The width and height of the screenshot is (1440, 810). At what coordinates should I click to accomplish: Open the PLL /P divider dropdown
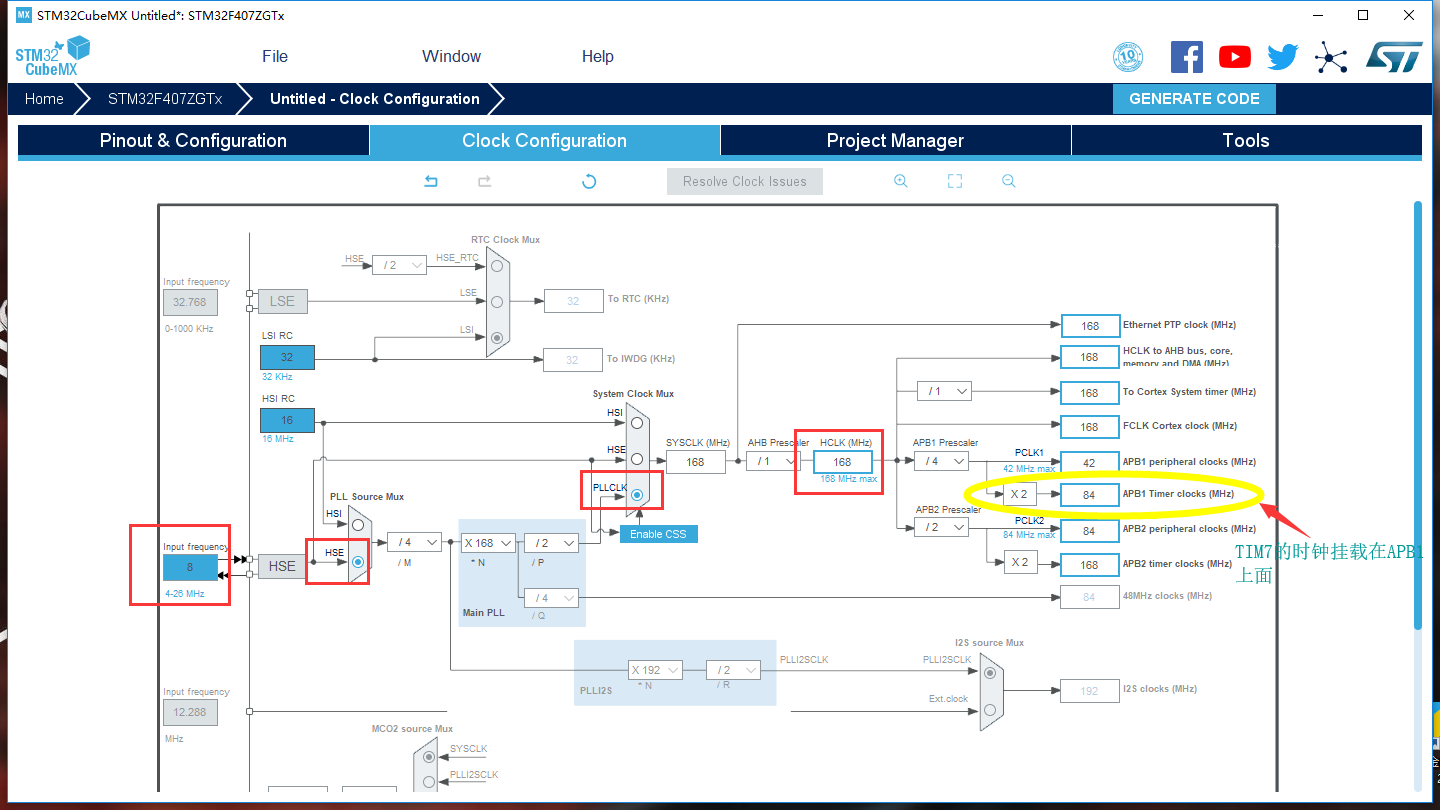click(552, 543)
